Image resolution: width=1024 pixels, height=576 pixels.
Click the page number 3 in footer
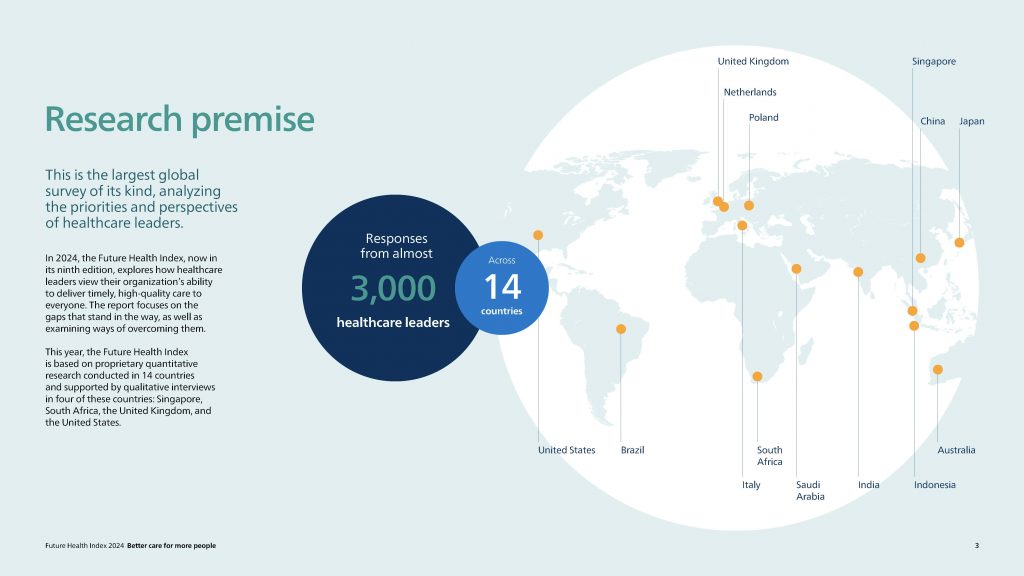(x=976, y=545)
